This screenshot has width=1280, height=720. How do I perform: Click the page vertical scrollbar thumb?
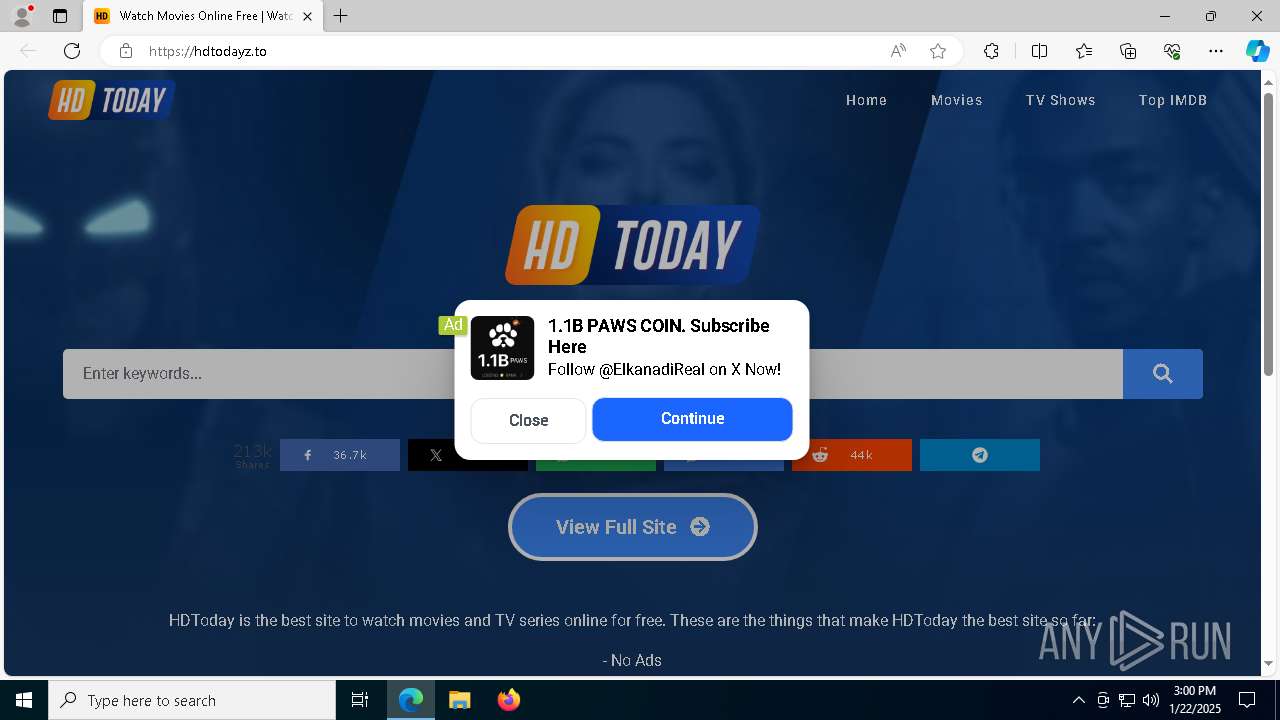click(1269, 234)
